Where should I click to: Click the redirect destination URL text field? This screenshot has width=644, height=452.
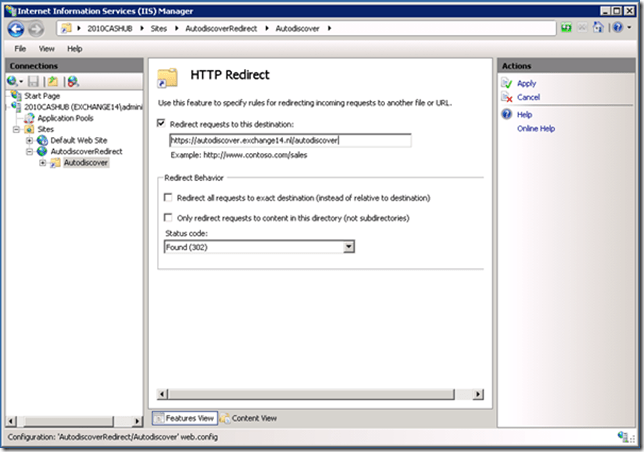tap(290, 140)
